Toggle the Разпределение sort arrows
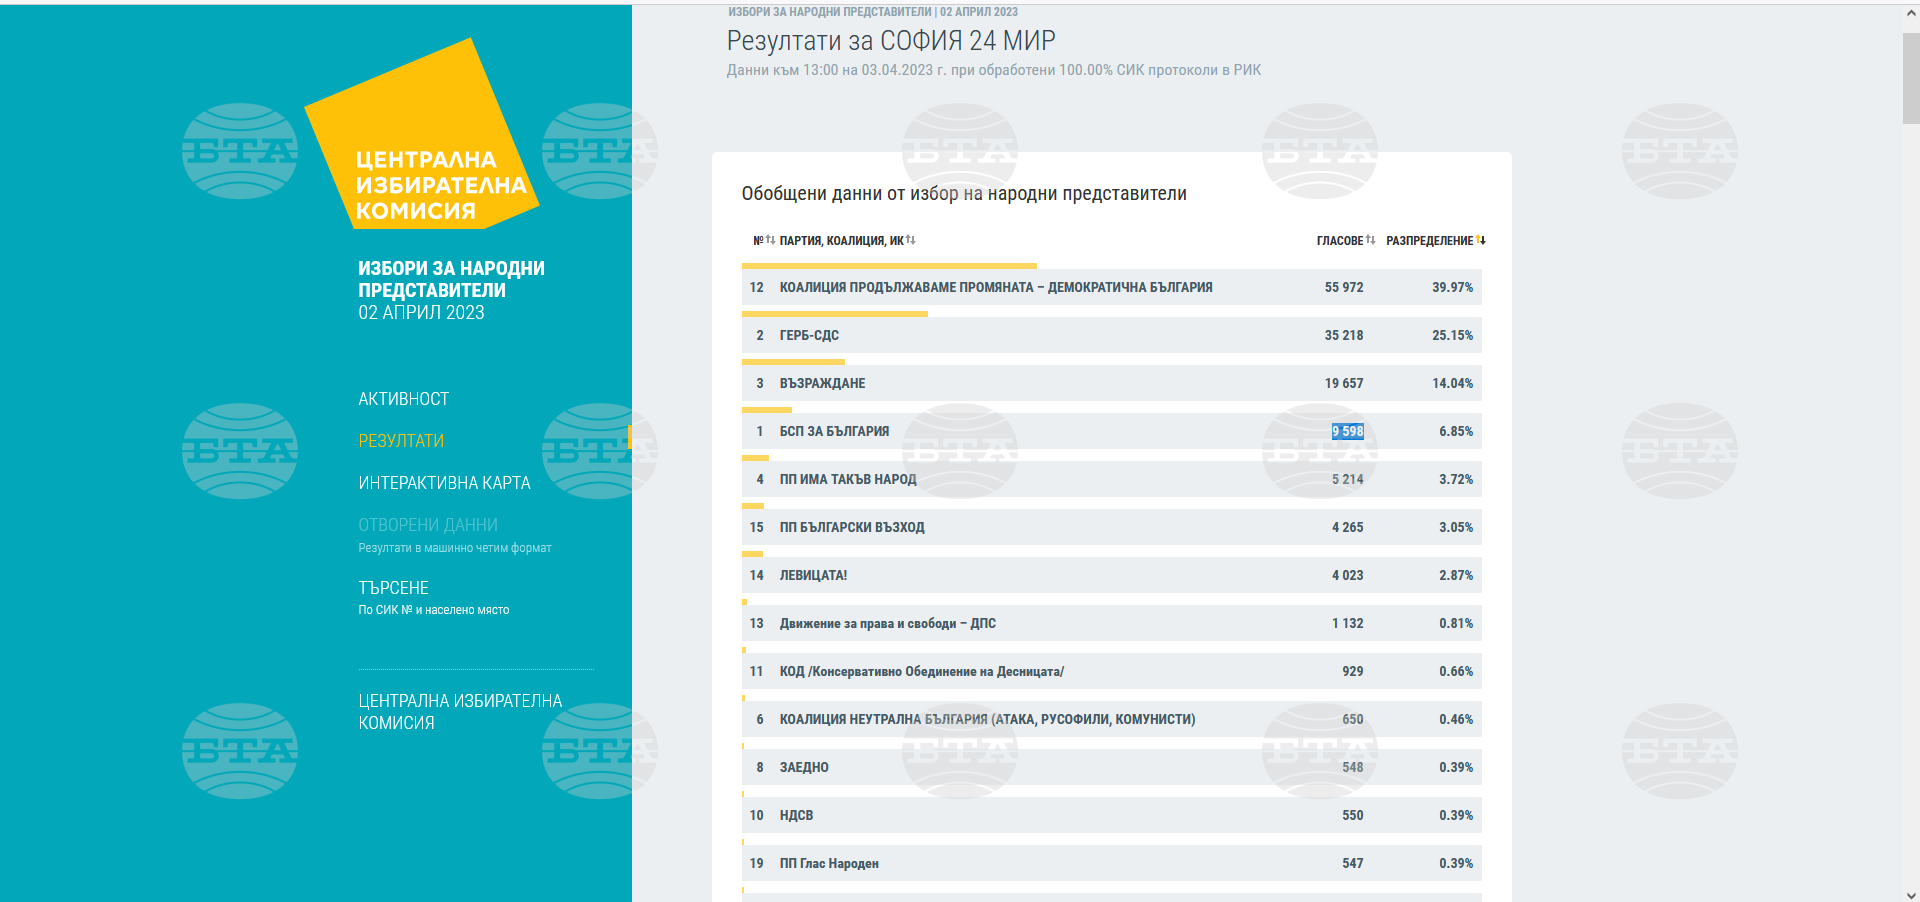 [1481, 240]
